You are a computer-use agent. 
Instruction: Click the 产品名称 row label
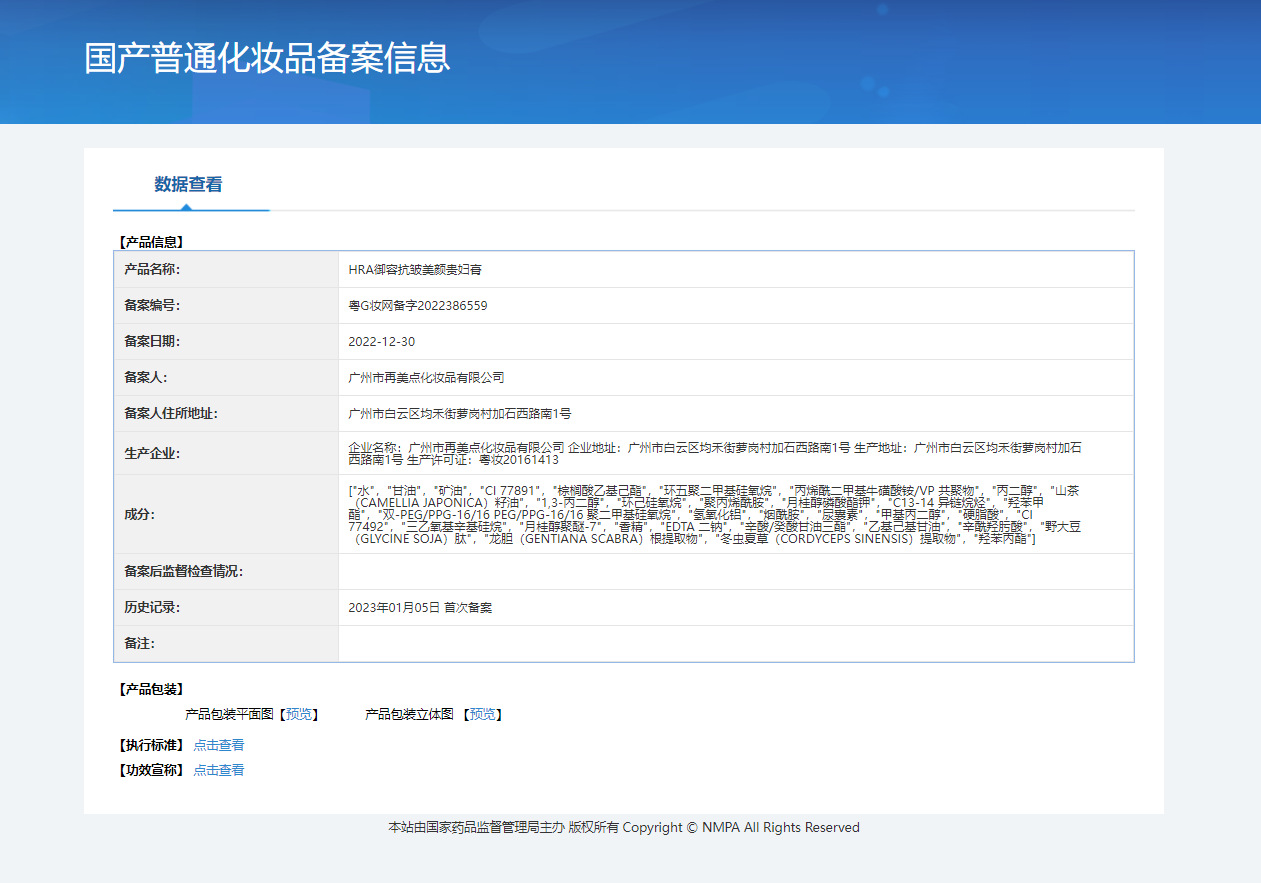tap(154, 269)
